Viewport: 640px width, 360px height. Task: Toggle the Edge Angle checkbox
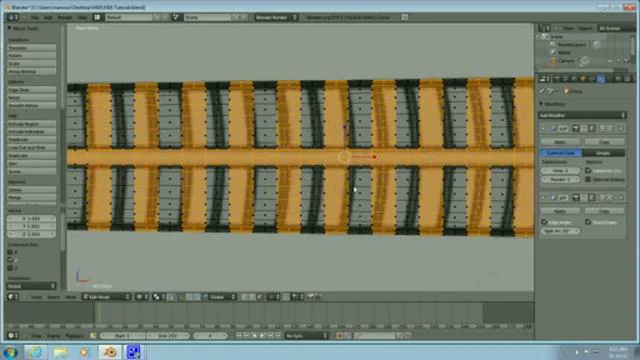pos(544,222)
